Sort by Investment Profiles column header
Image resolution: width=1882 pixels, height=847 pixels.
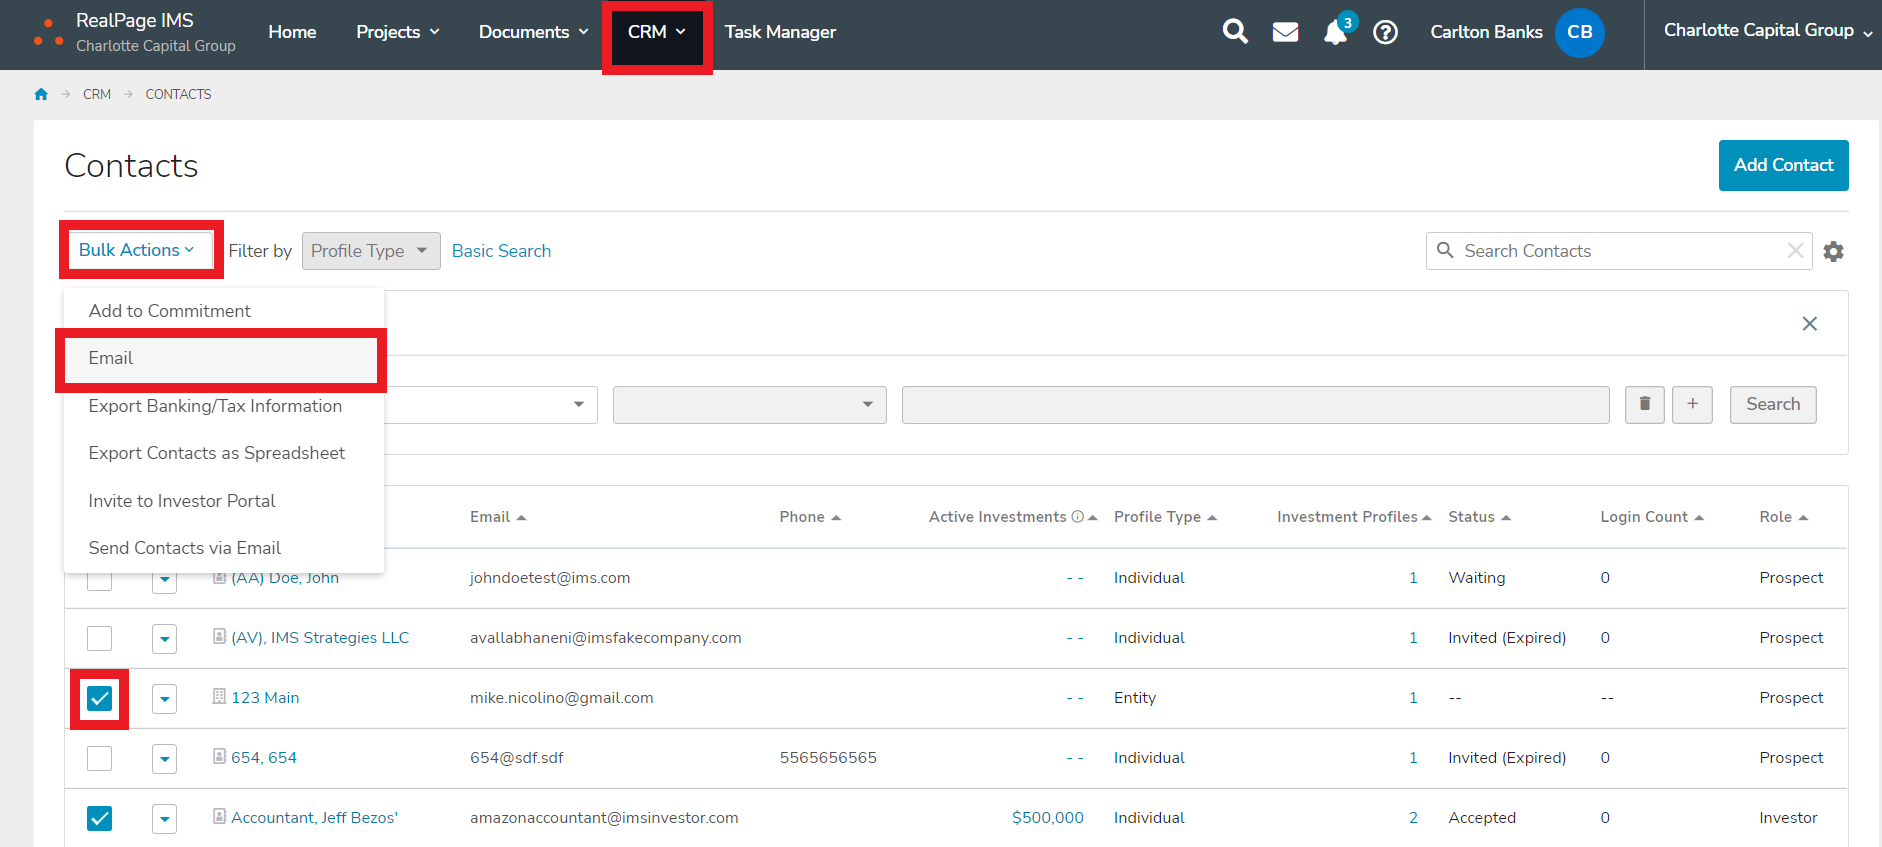(x=1354, y=517)
